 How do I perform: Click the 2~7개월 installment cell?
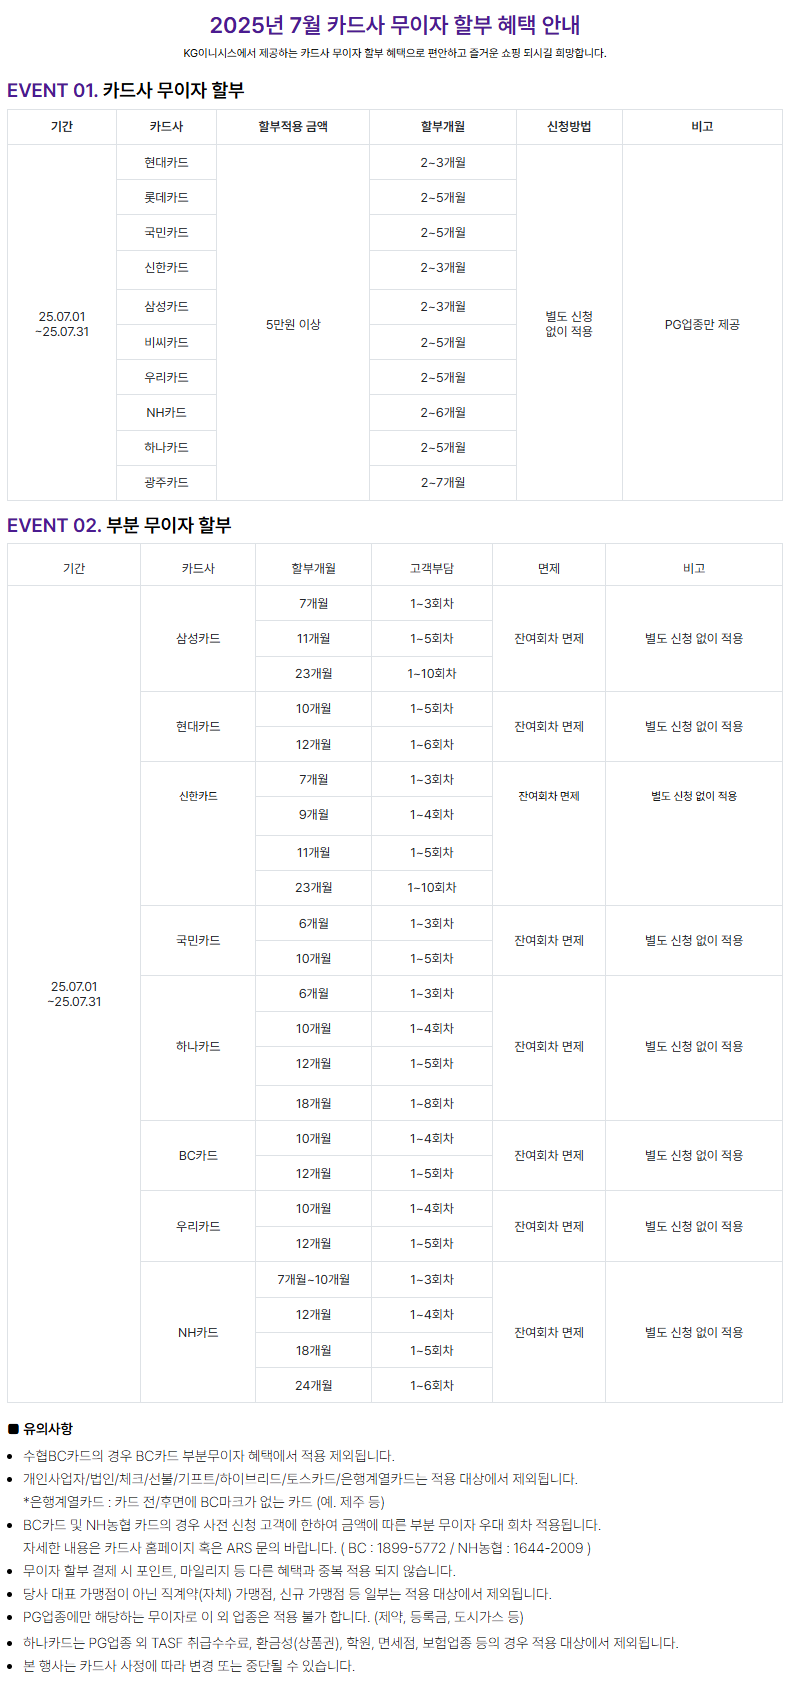pos(443,482)
